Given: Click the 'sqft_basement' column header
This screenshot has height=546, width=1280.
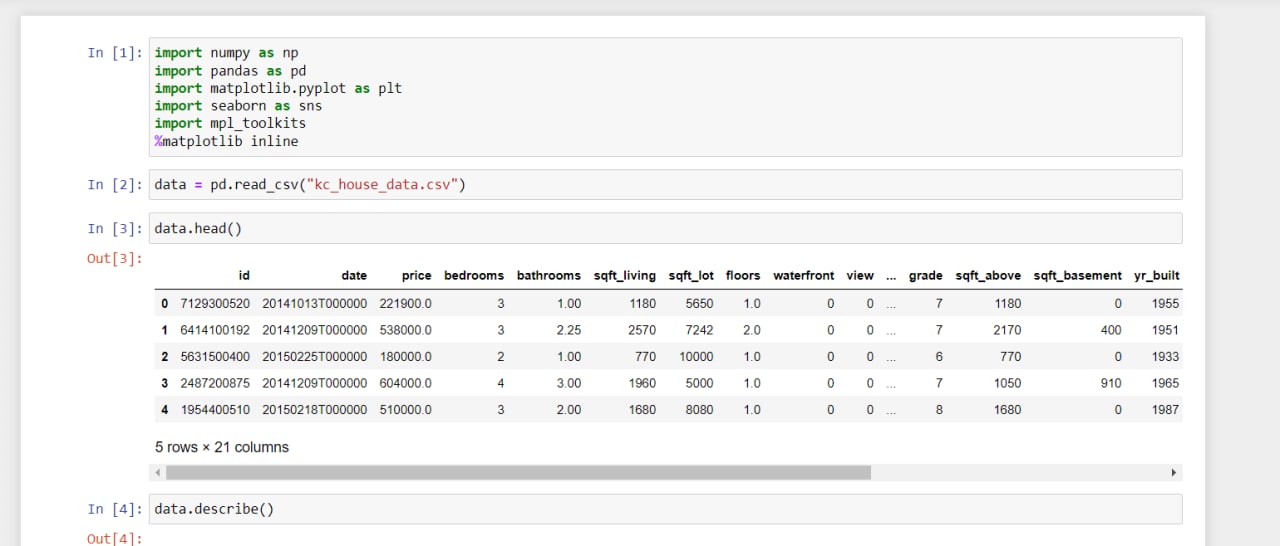Looking at the screenshot, I should (1078, 275).
